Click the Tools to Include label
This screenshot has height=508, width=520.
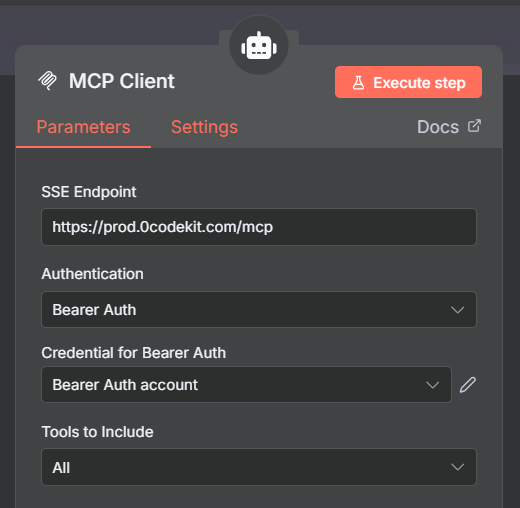click(97, 432)
